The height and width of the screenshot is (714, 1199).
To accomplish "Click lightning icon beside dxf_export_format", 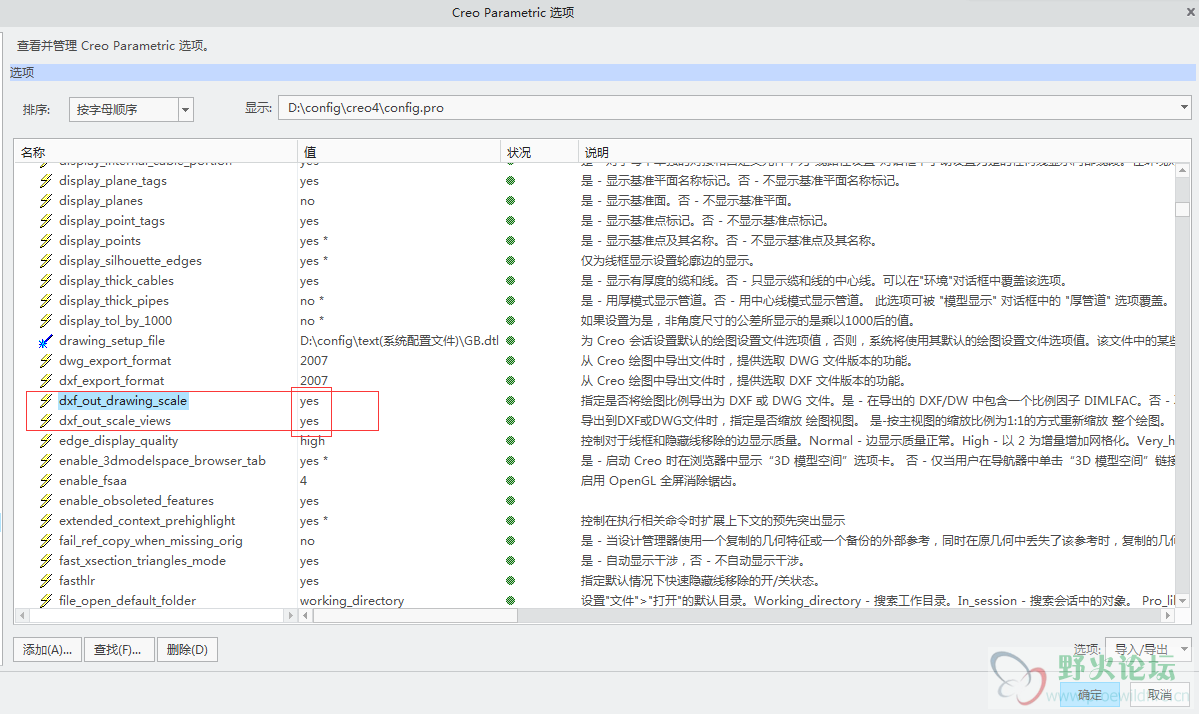I will click(46, 381).
